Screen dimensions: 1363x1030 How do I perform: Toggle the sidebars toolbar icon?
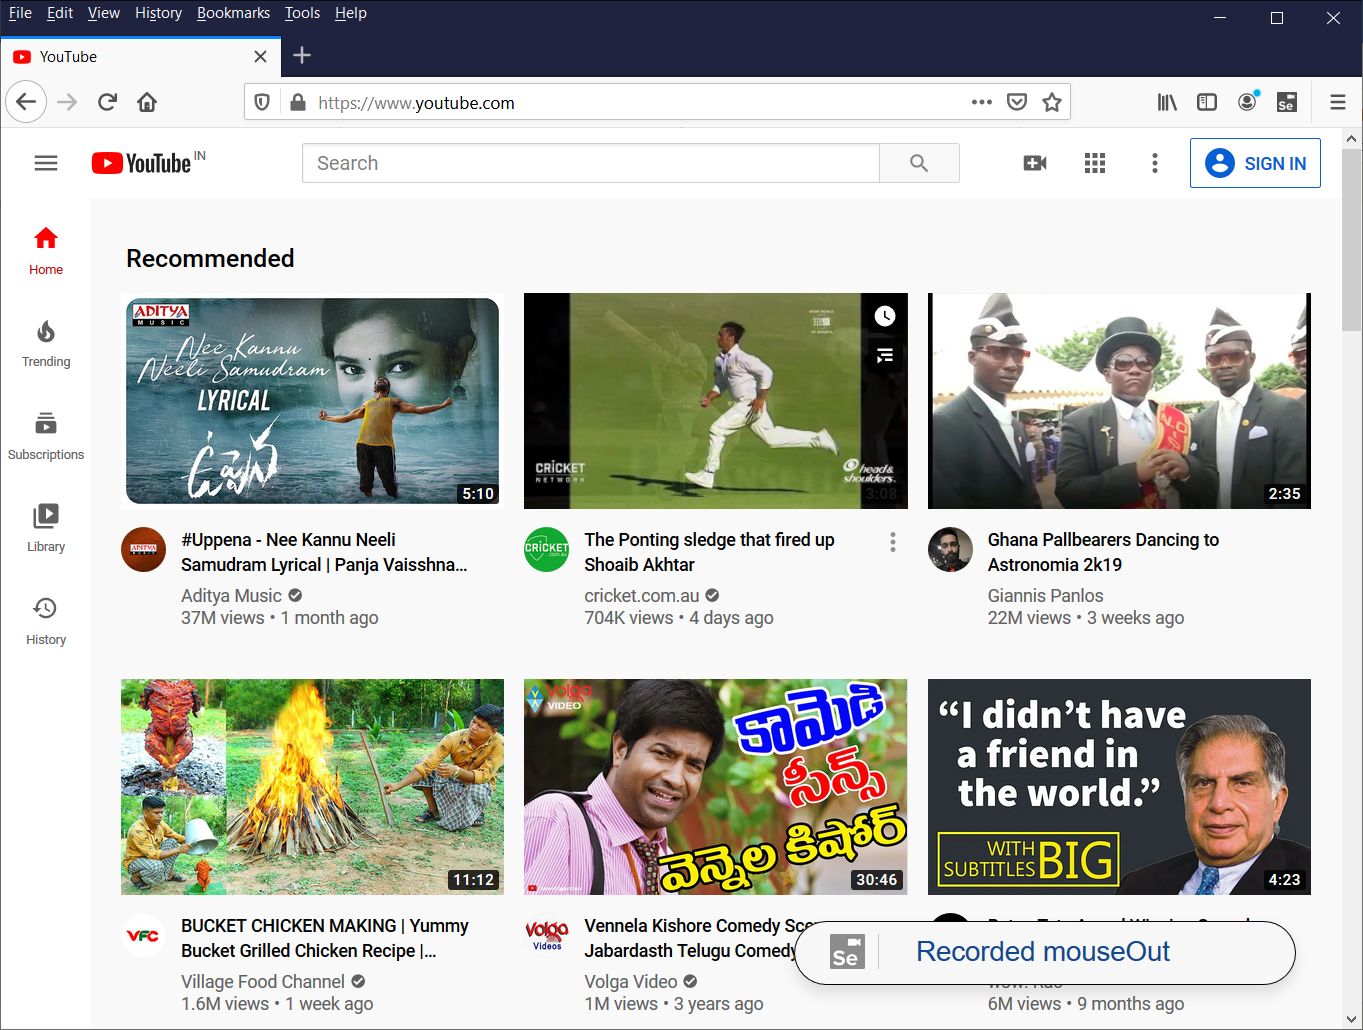(1207, 102)
